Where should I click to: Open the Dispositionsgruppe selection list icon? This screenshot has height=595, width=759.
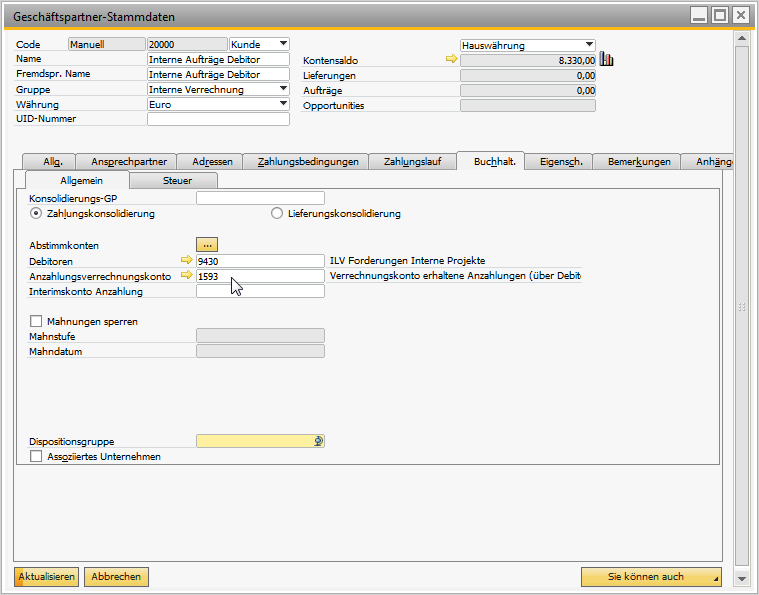318,441
